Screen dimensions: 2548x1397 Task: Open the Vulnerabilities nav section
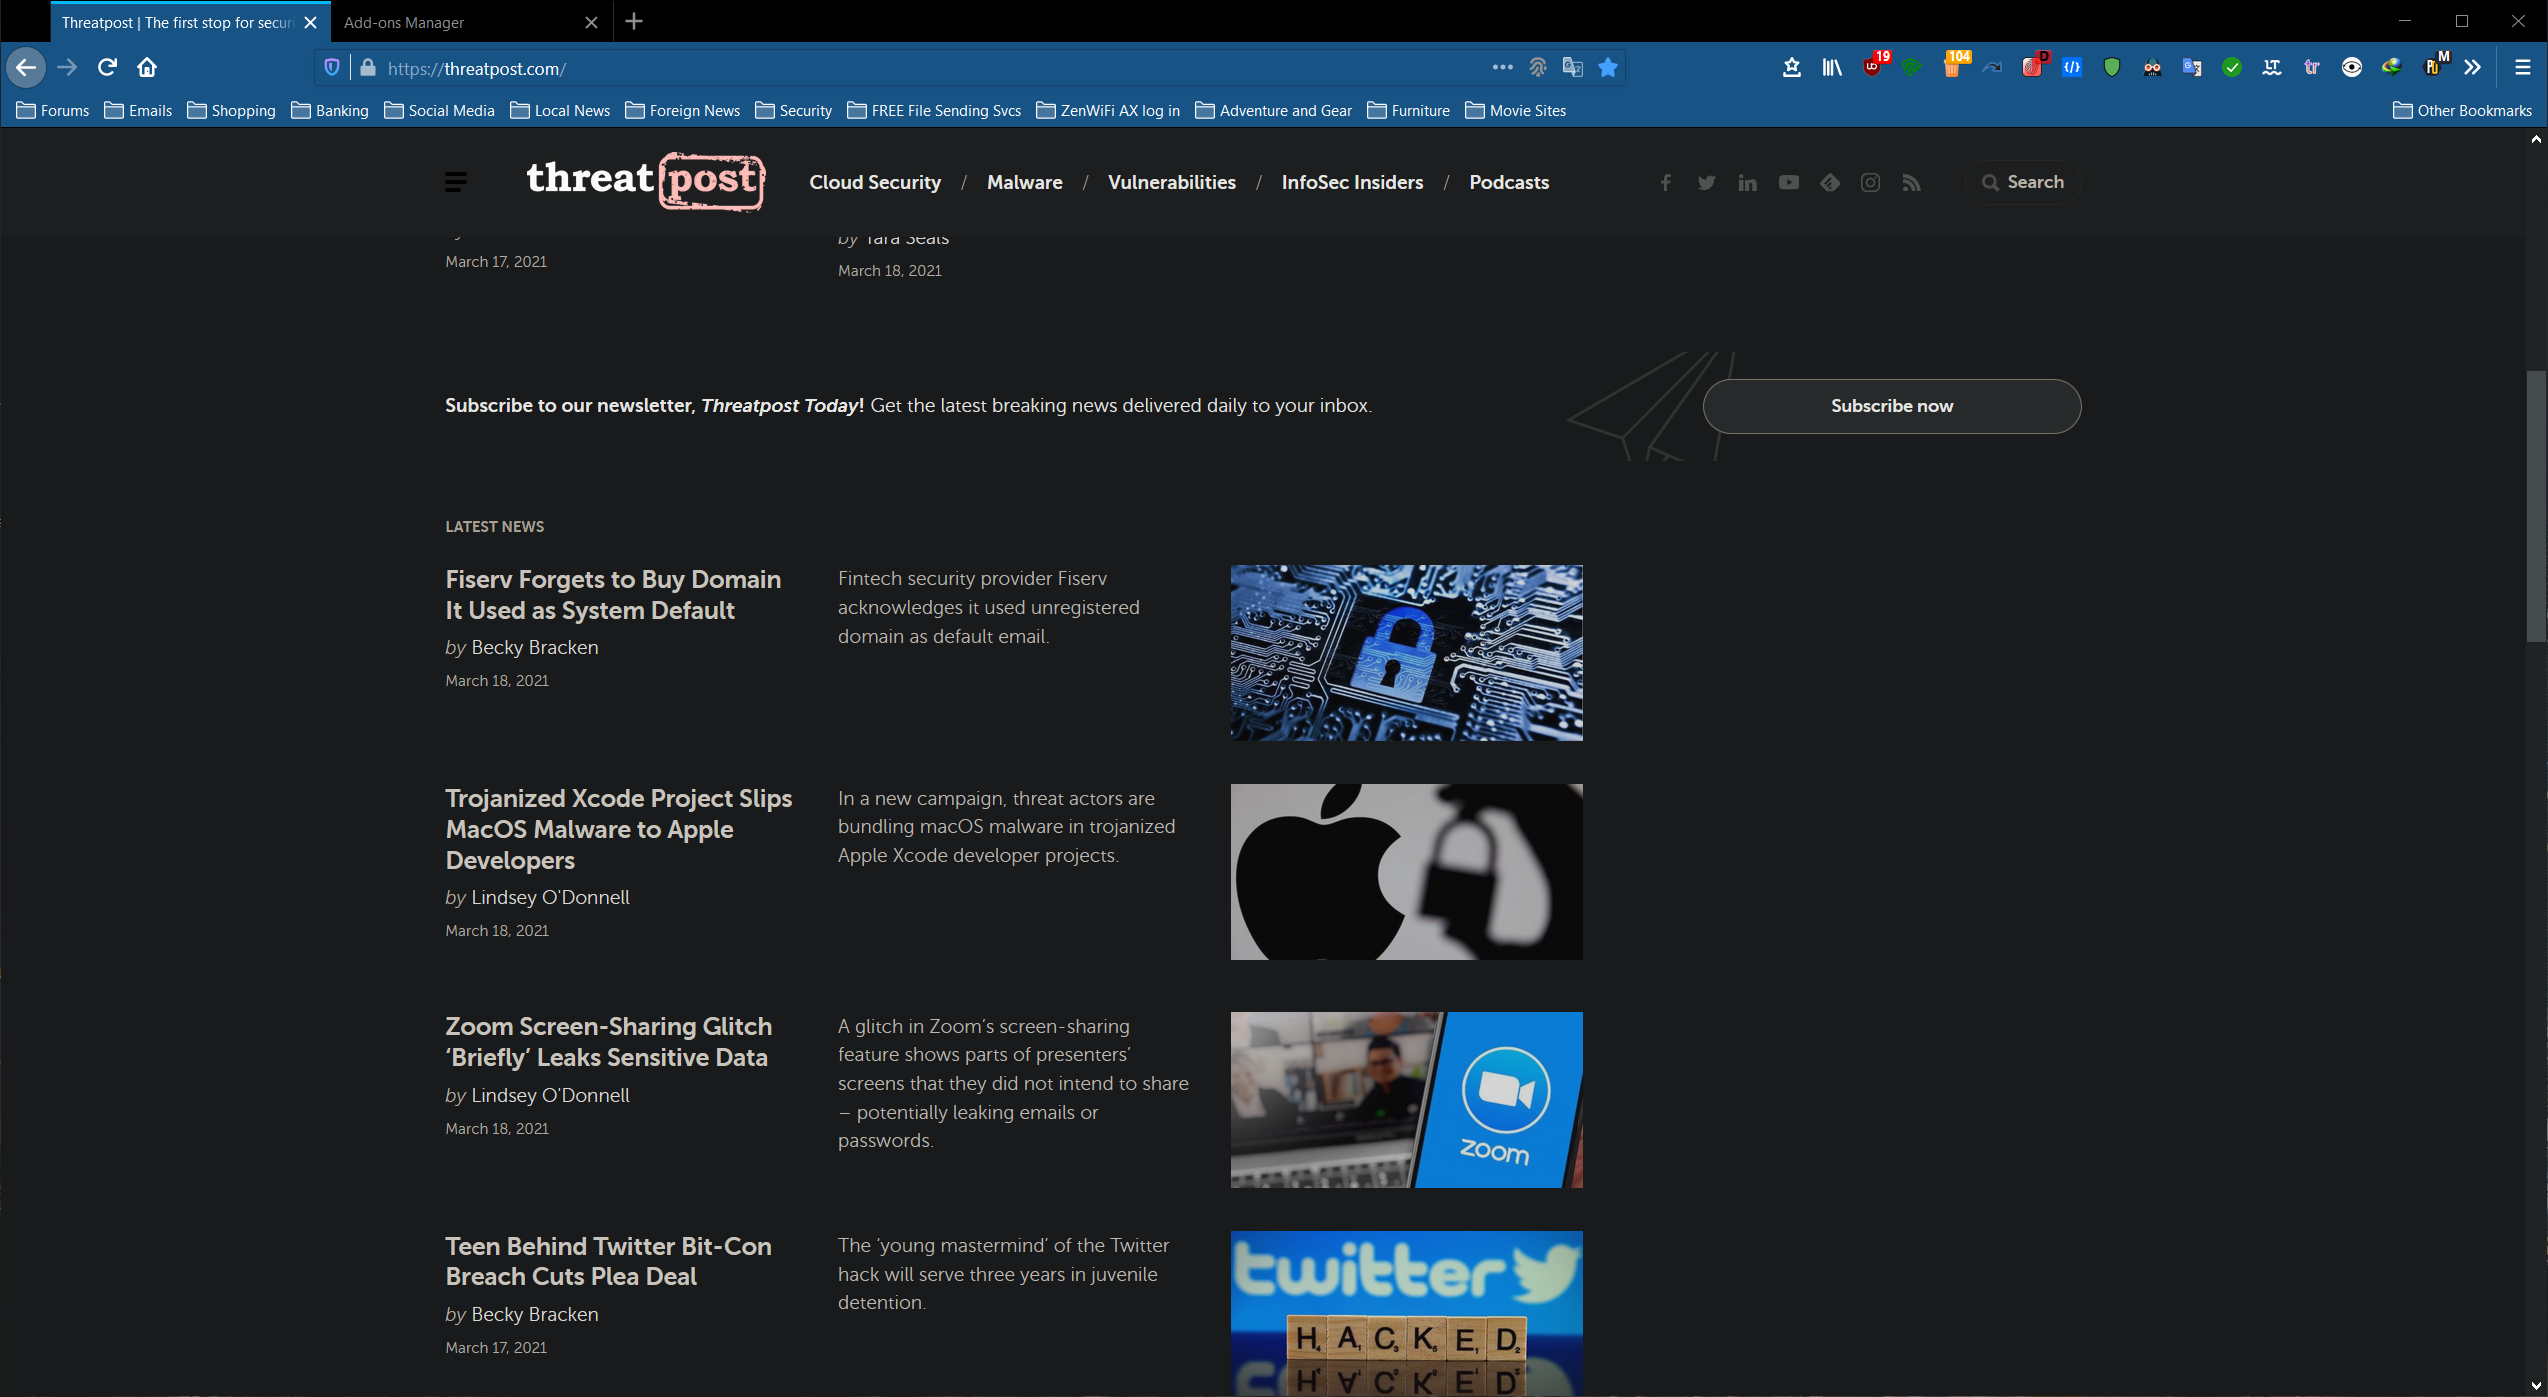[x=1171, y=183]
